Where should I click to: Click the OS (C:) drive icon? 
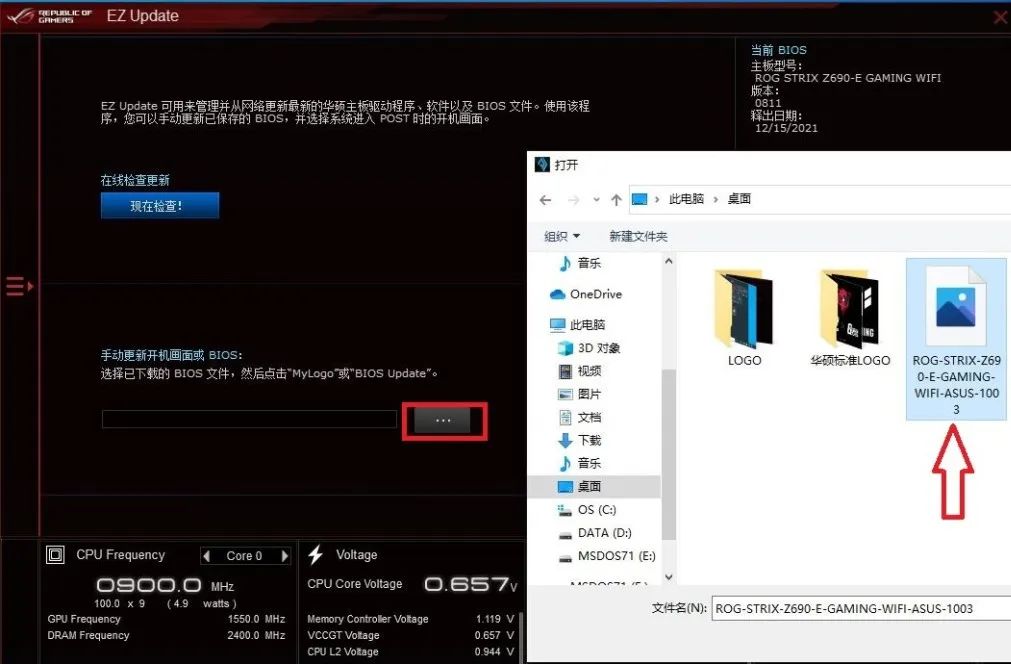tap(565, 511)
